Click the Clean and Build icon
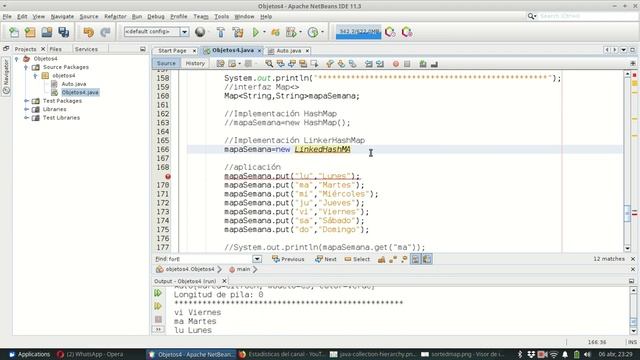 [x=238, y=32]
